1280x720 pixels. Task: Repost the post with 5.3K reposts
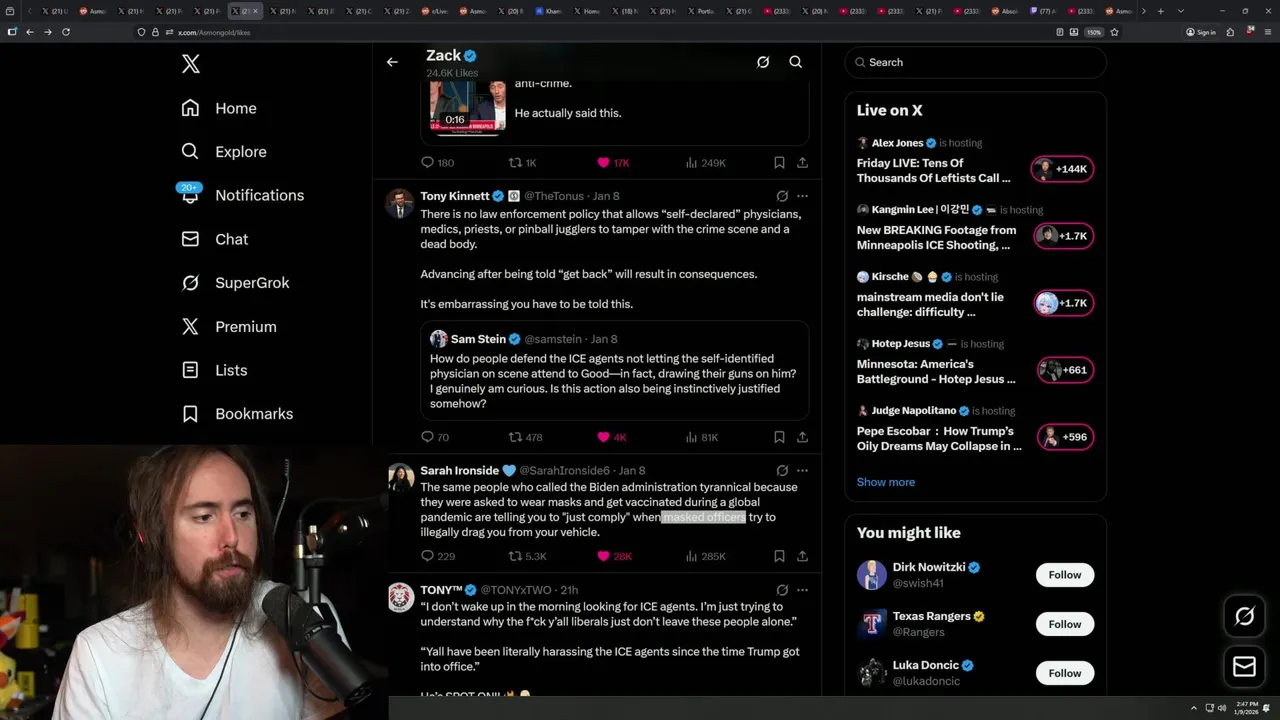(528, 556)
